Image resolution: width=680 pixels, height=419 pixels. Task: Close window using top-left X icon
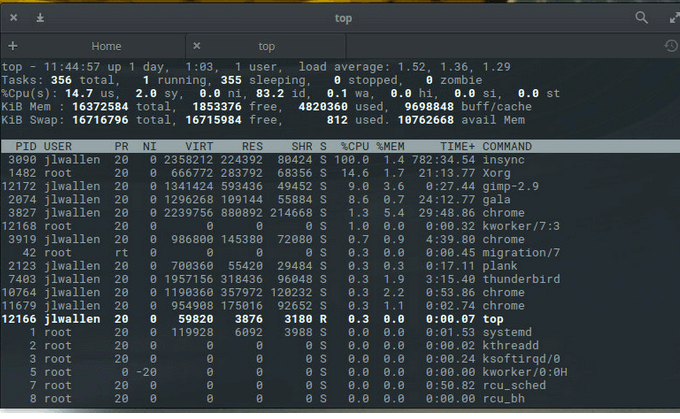click(x=11, y=18)
